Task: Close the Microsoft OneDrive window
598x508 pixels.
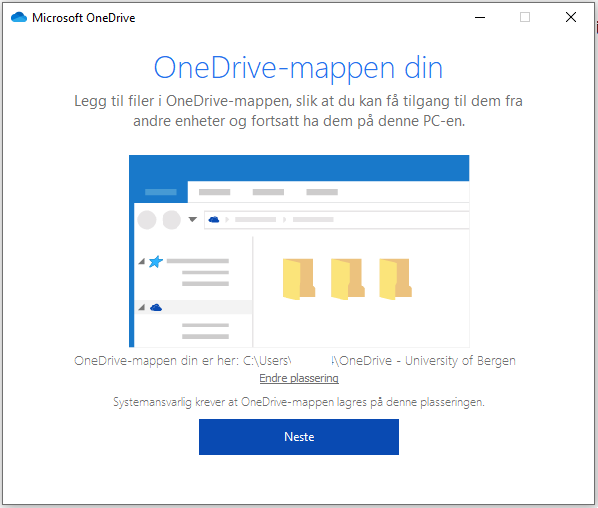Action: coord(571,17)
